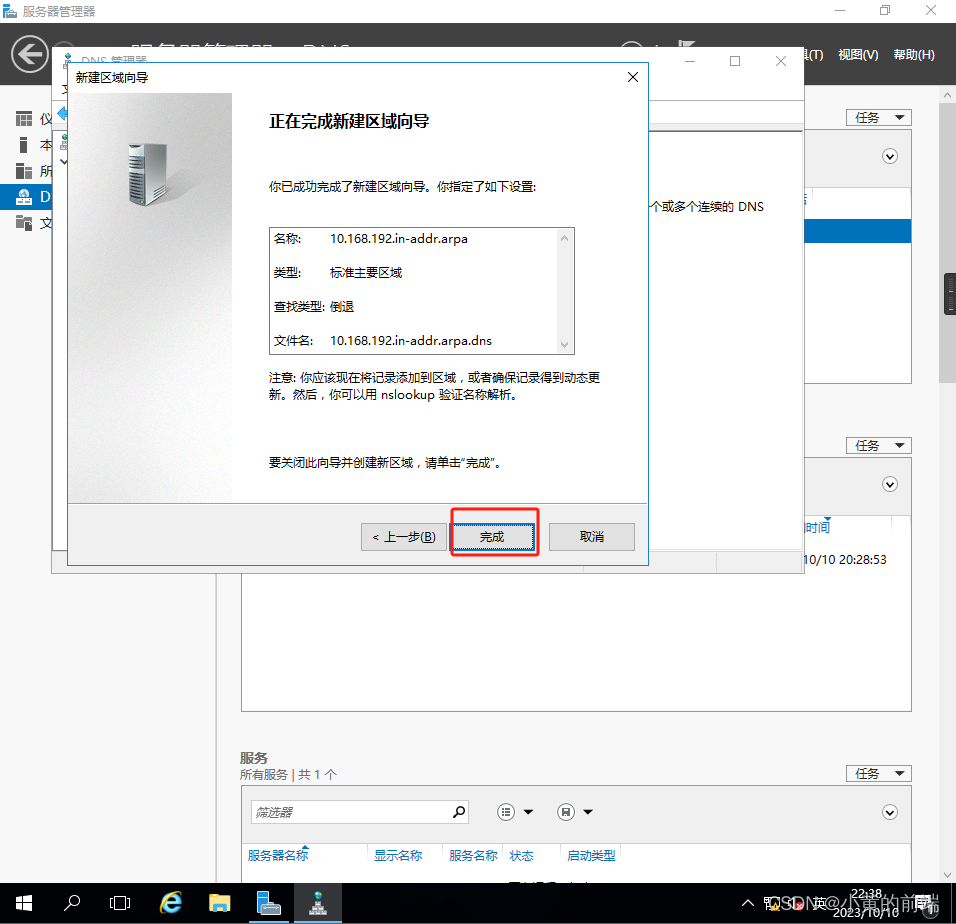Select the 名称 10.168.192.in-addr.arpa line
The width and height of the screenshot is (956, 924).
point(371,239)
